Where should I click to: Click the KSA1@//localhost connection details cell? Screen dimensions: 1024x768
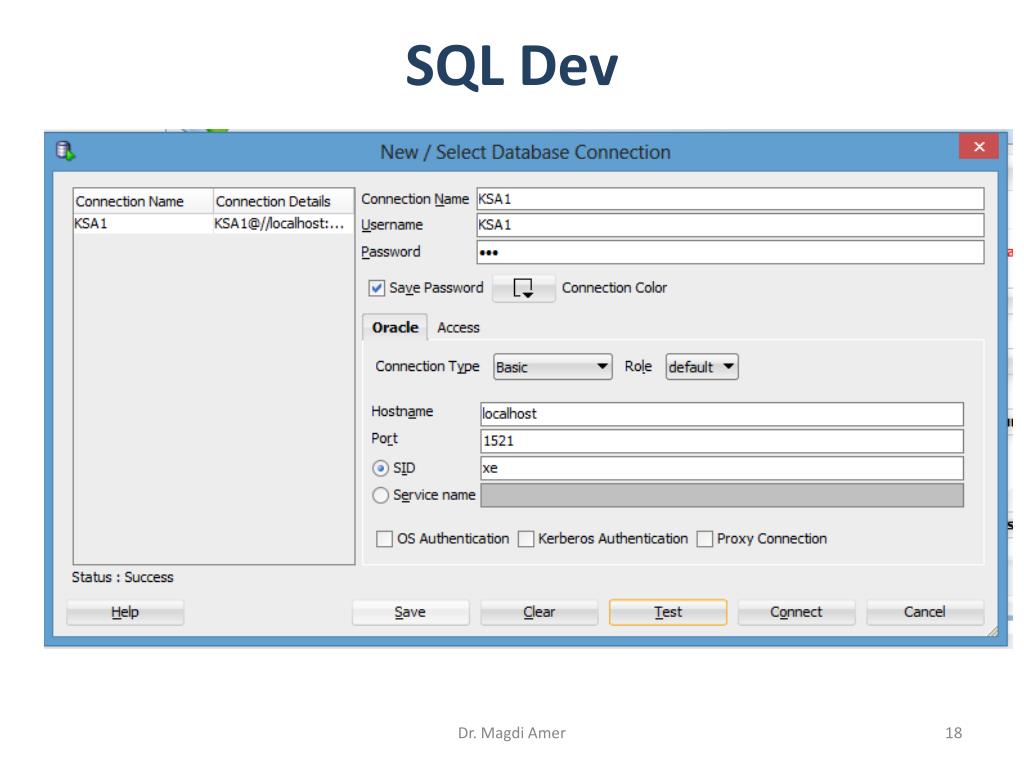tap(283, 223)
